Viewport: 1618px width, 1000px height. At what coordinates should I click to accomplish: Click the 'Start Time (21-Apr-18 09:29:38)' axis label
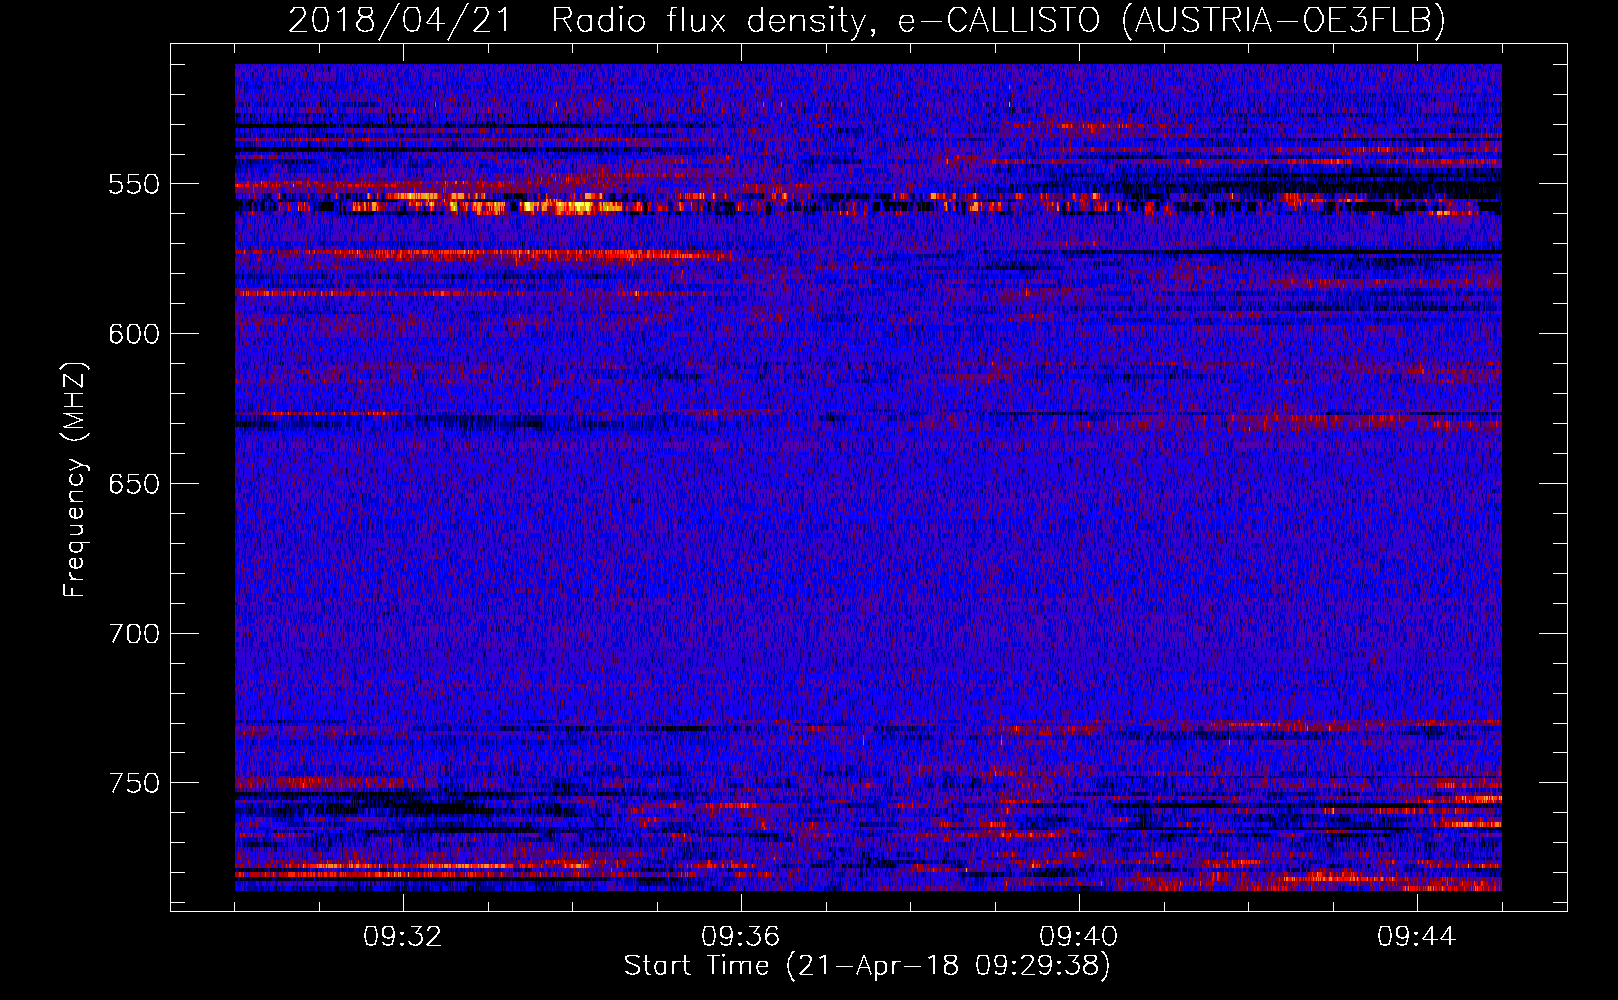pos(867,966)
